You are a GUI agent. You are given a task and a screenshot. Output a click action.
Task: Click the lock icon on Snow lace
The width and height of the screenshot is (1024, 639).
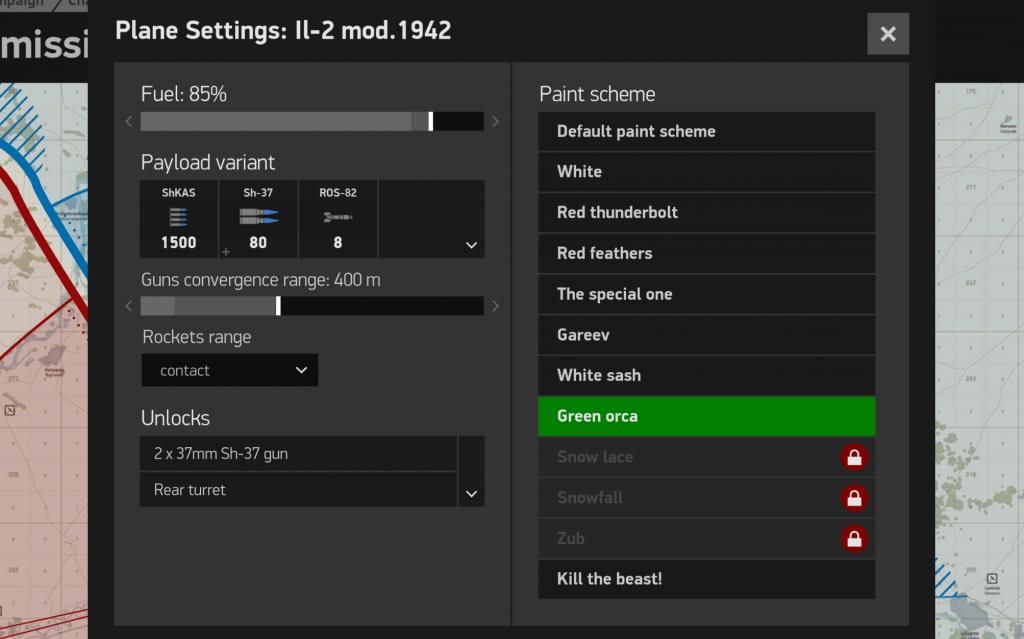[x=853, y=457]
